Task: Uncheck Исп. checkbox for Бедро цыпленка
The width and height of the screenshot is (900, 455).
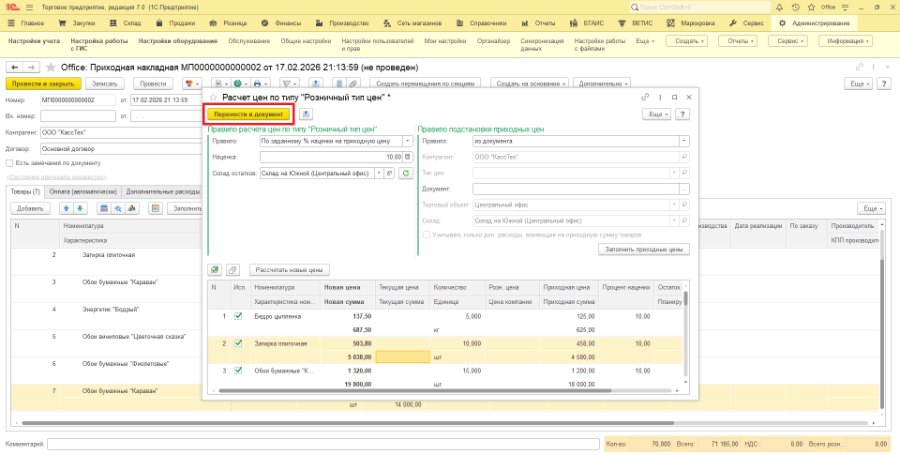Action: click(238, 317)
